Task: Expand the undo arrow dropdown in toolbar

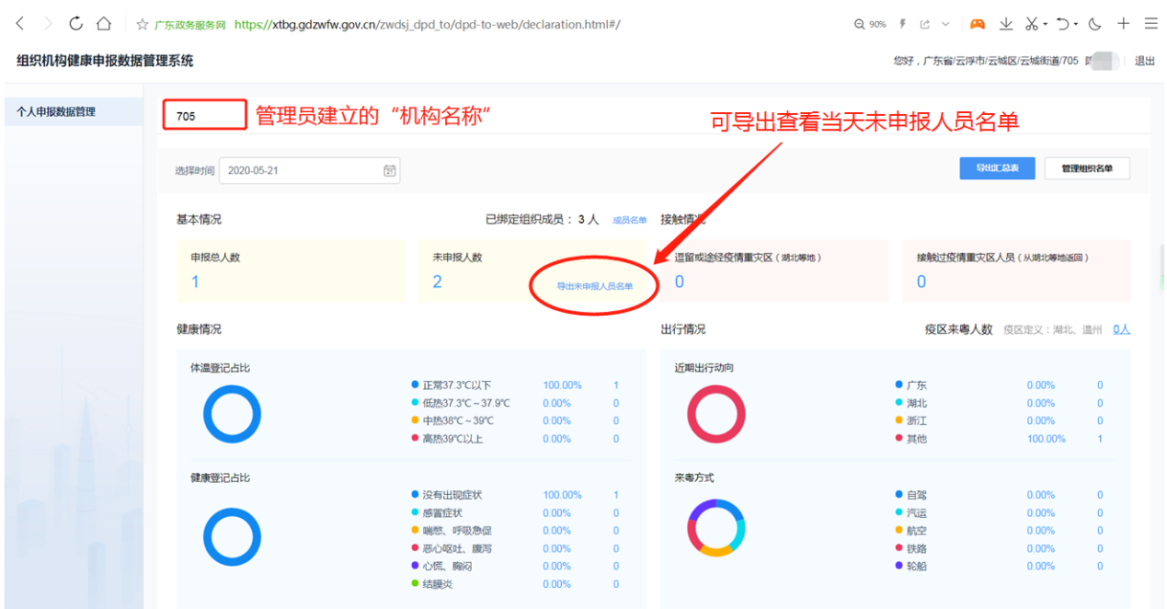Action: pyautogui.click(x=1077, y=24)
